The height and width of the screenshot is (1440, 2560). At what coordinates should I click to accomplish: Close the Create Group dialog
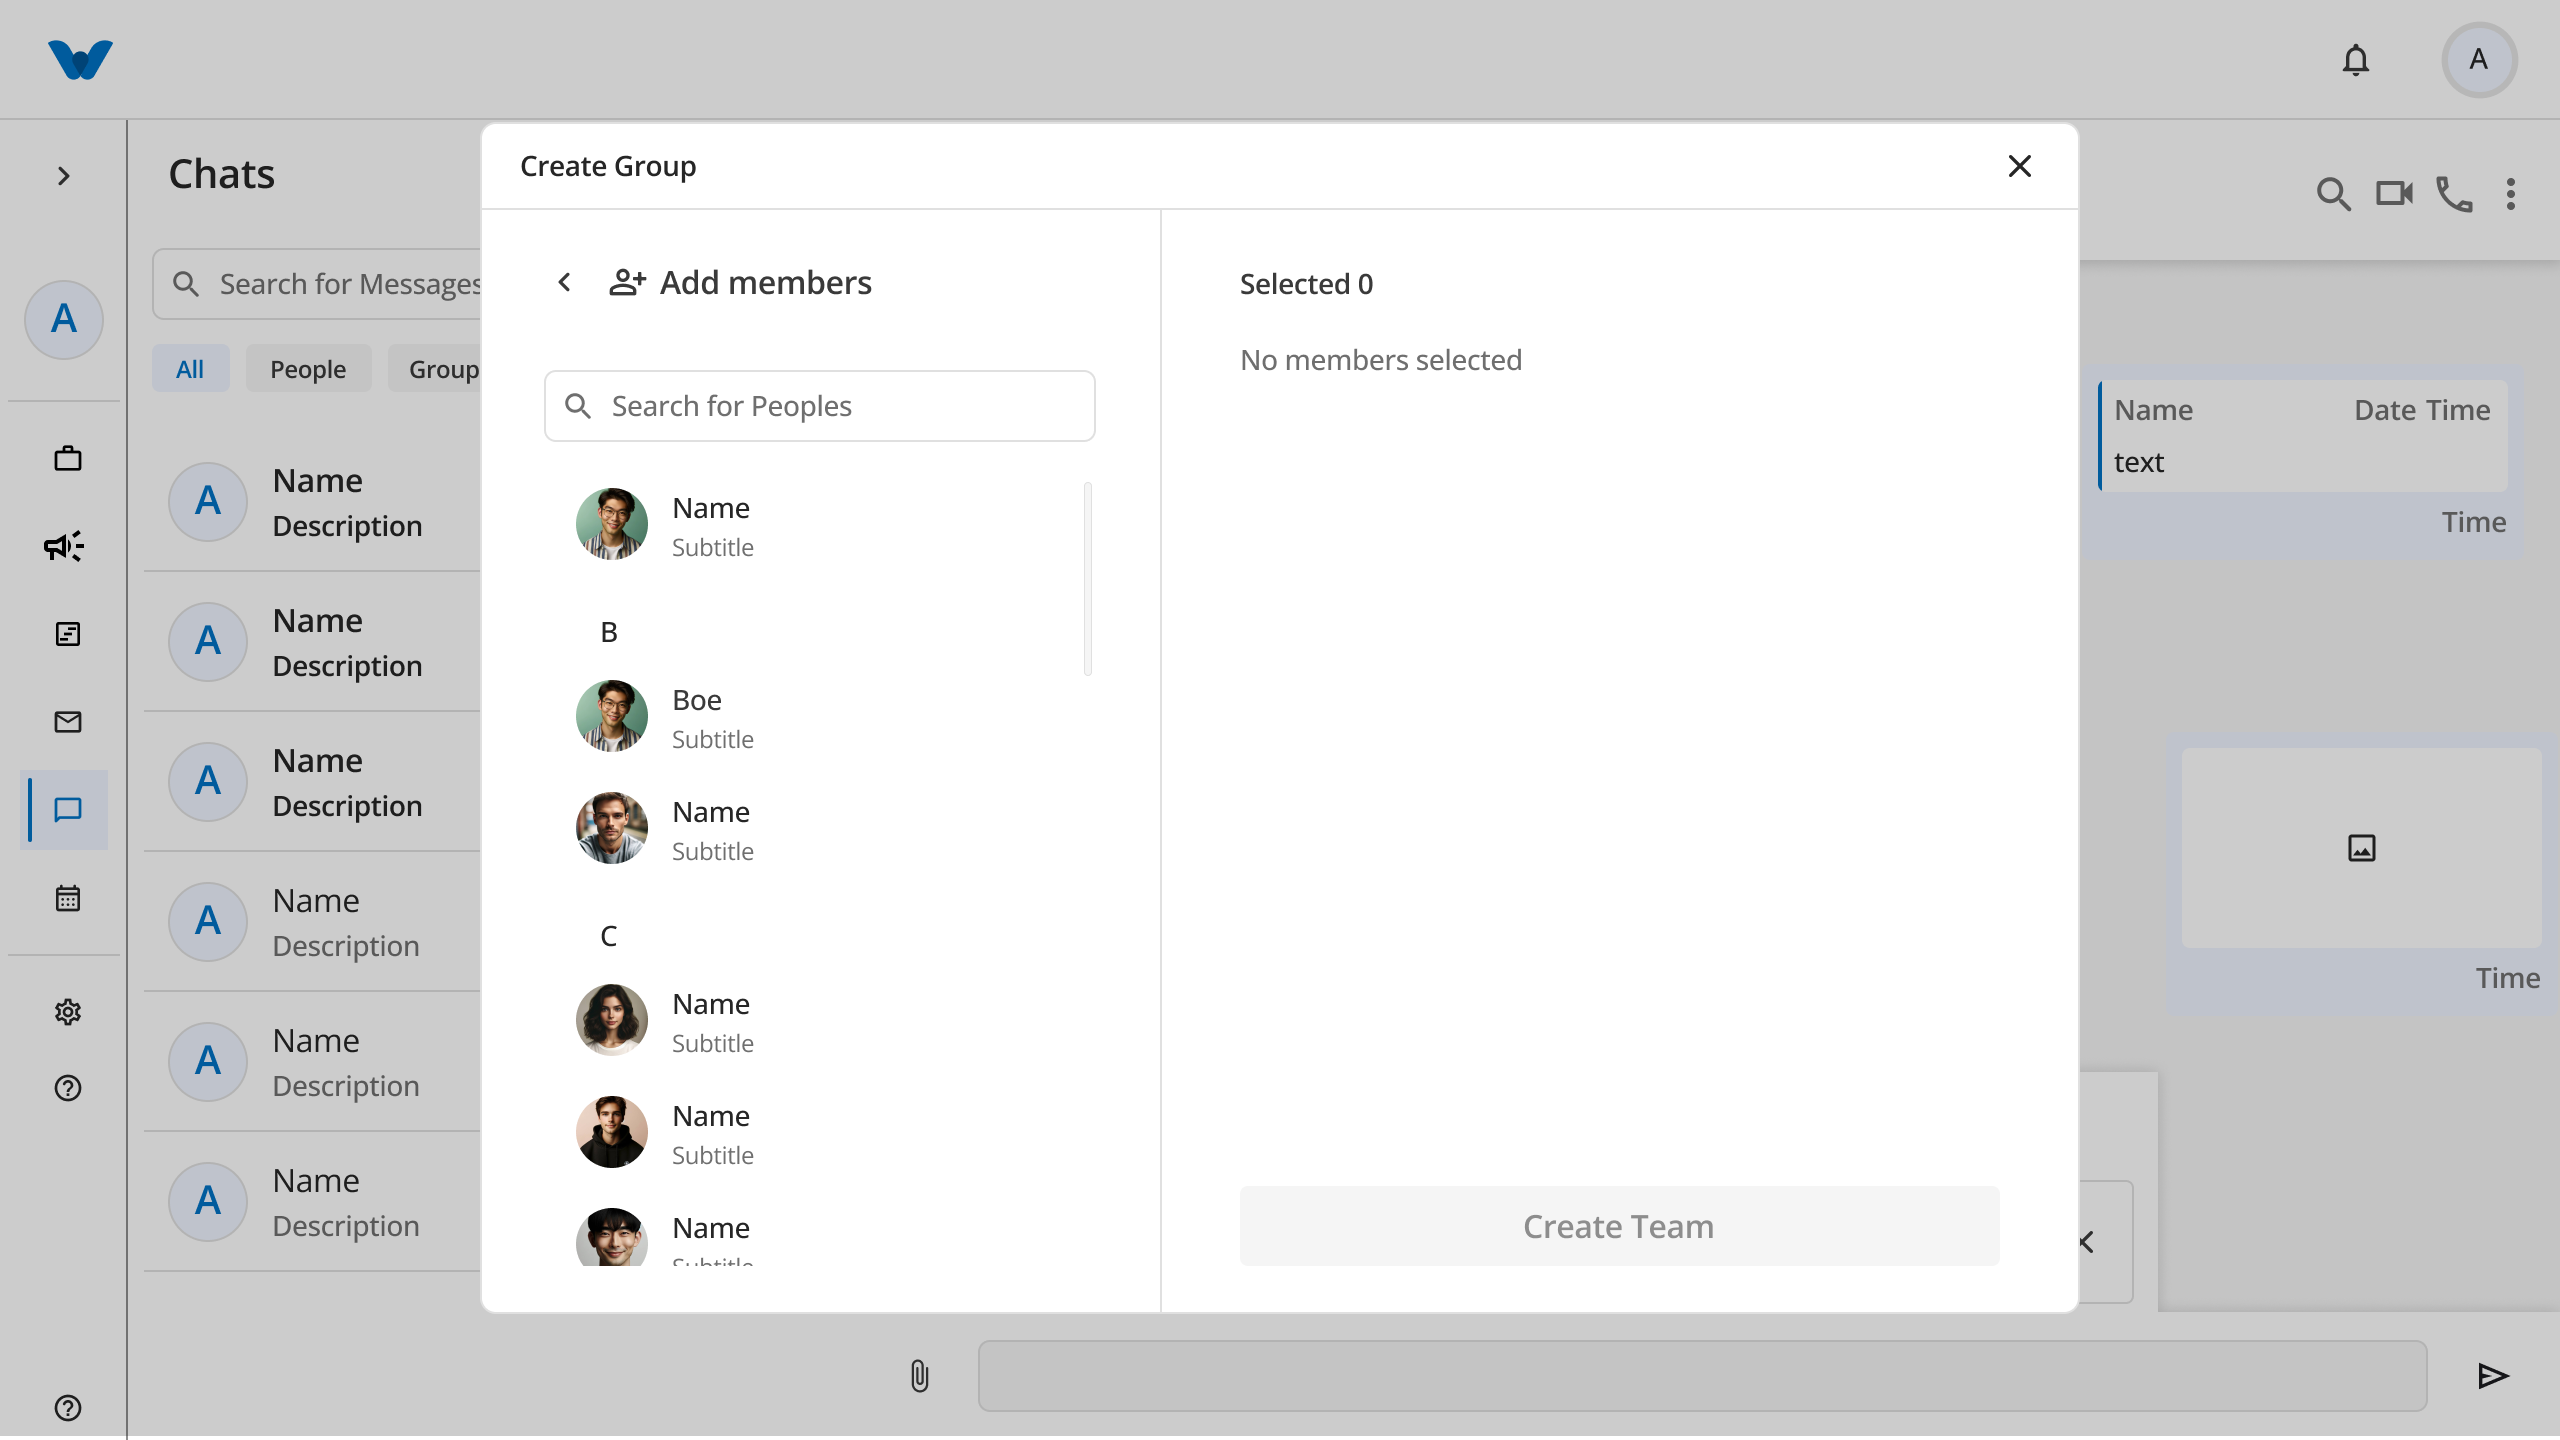[x=2020, y=166]
